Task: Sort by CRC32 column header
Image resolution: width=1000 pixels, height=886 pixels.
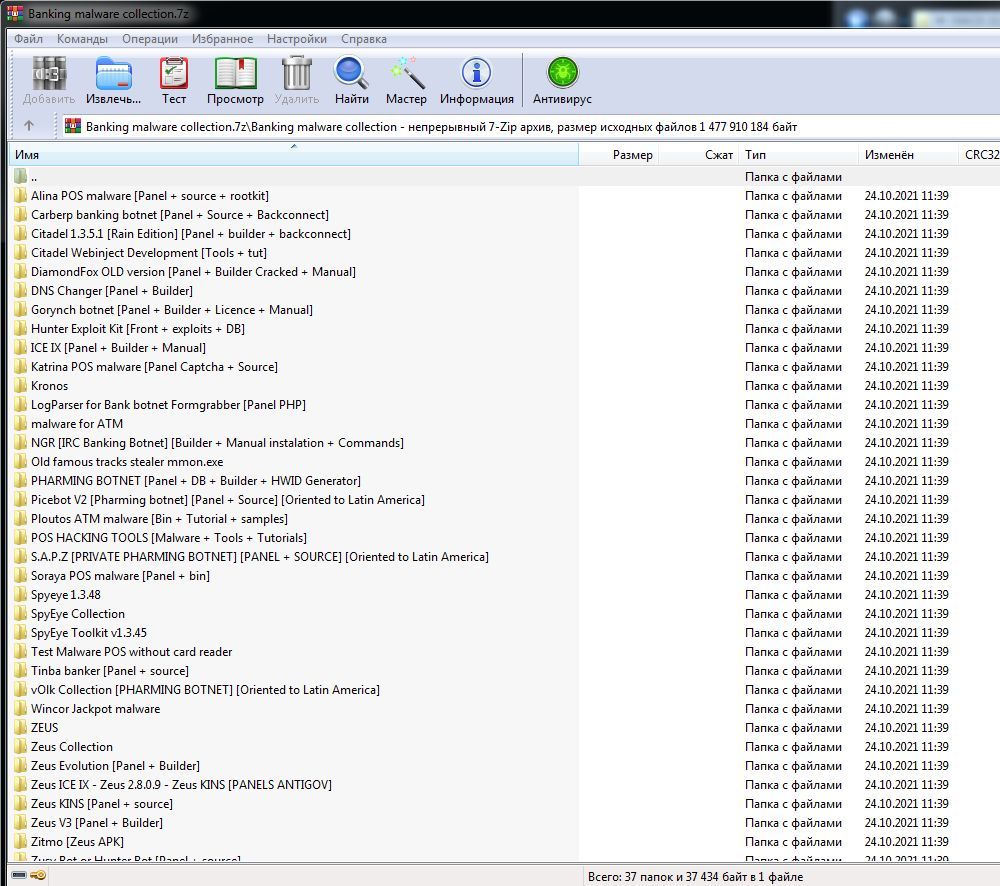Action: [x=979, y=154]
